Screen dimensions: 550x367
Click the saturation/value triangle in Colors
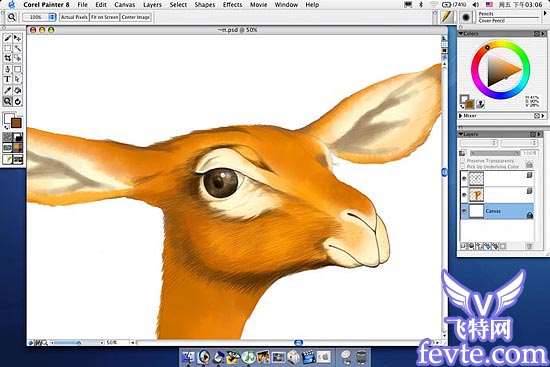pyautogui.click(x=503, y=70)
